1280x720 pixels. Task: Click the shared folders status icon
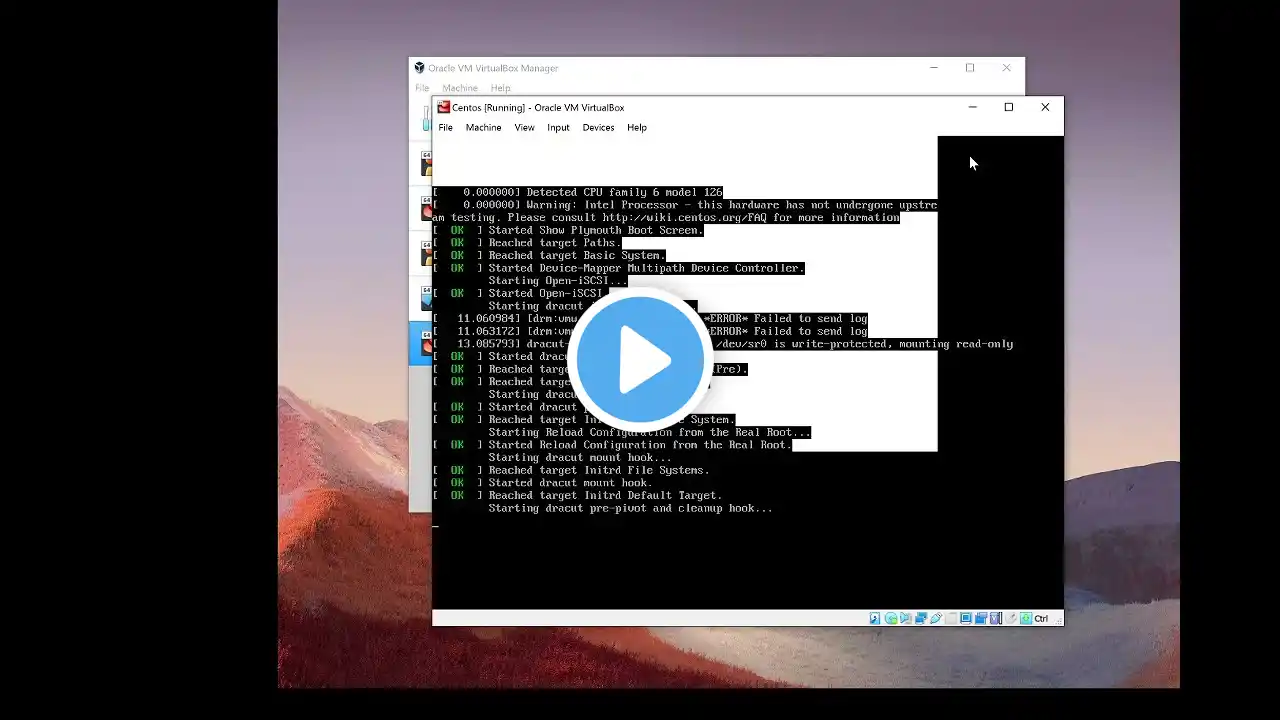coord(951,618)
